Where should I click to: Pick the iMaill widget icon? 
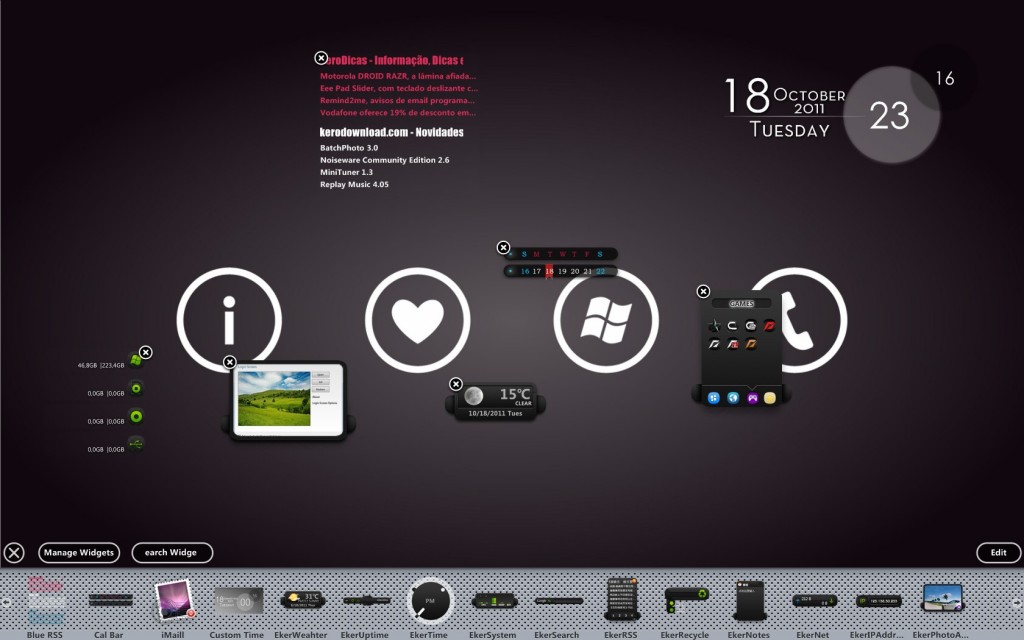(174, 600)
